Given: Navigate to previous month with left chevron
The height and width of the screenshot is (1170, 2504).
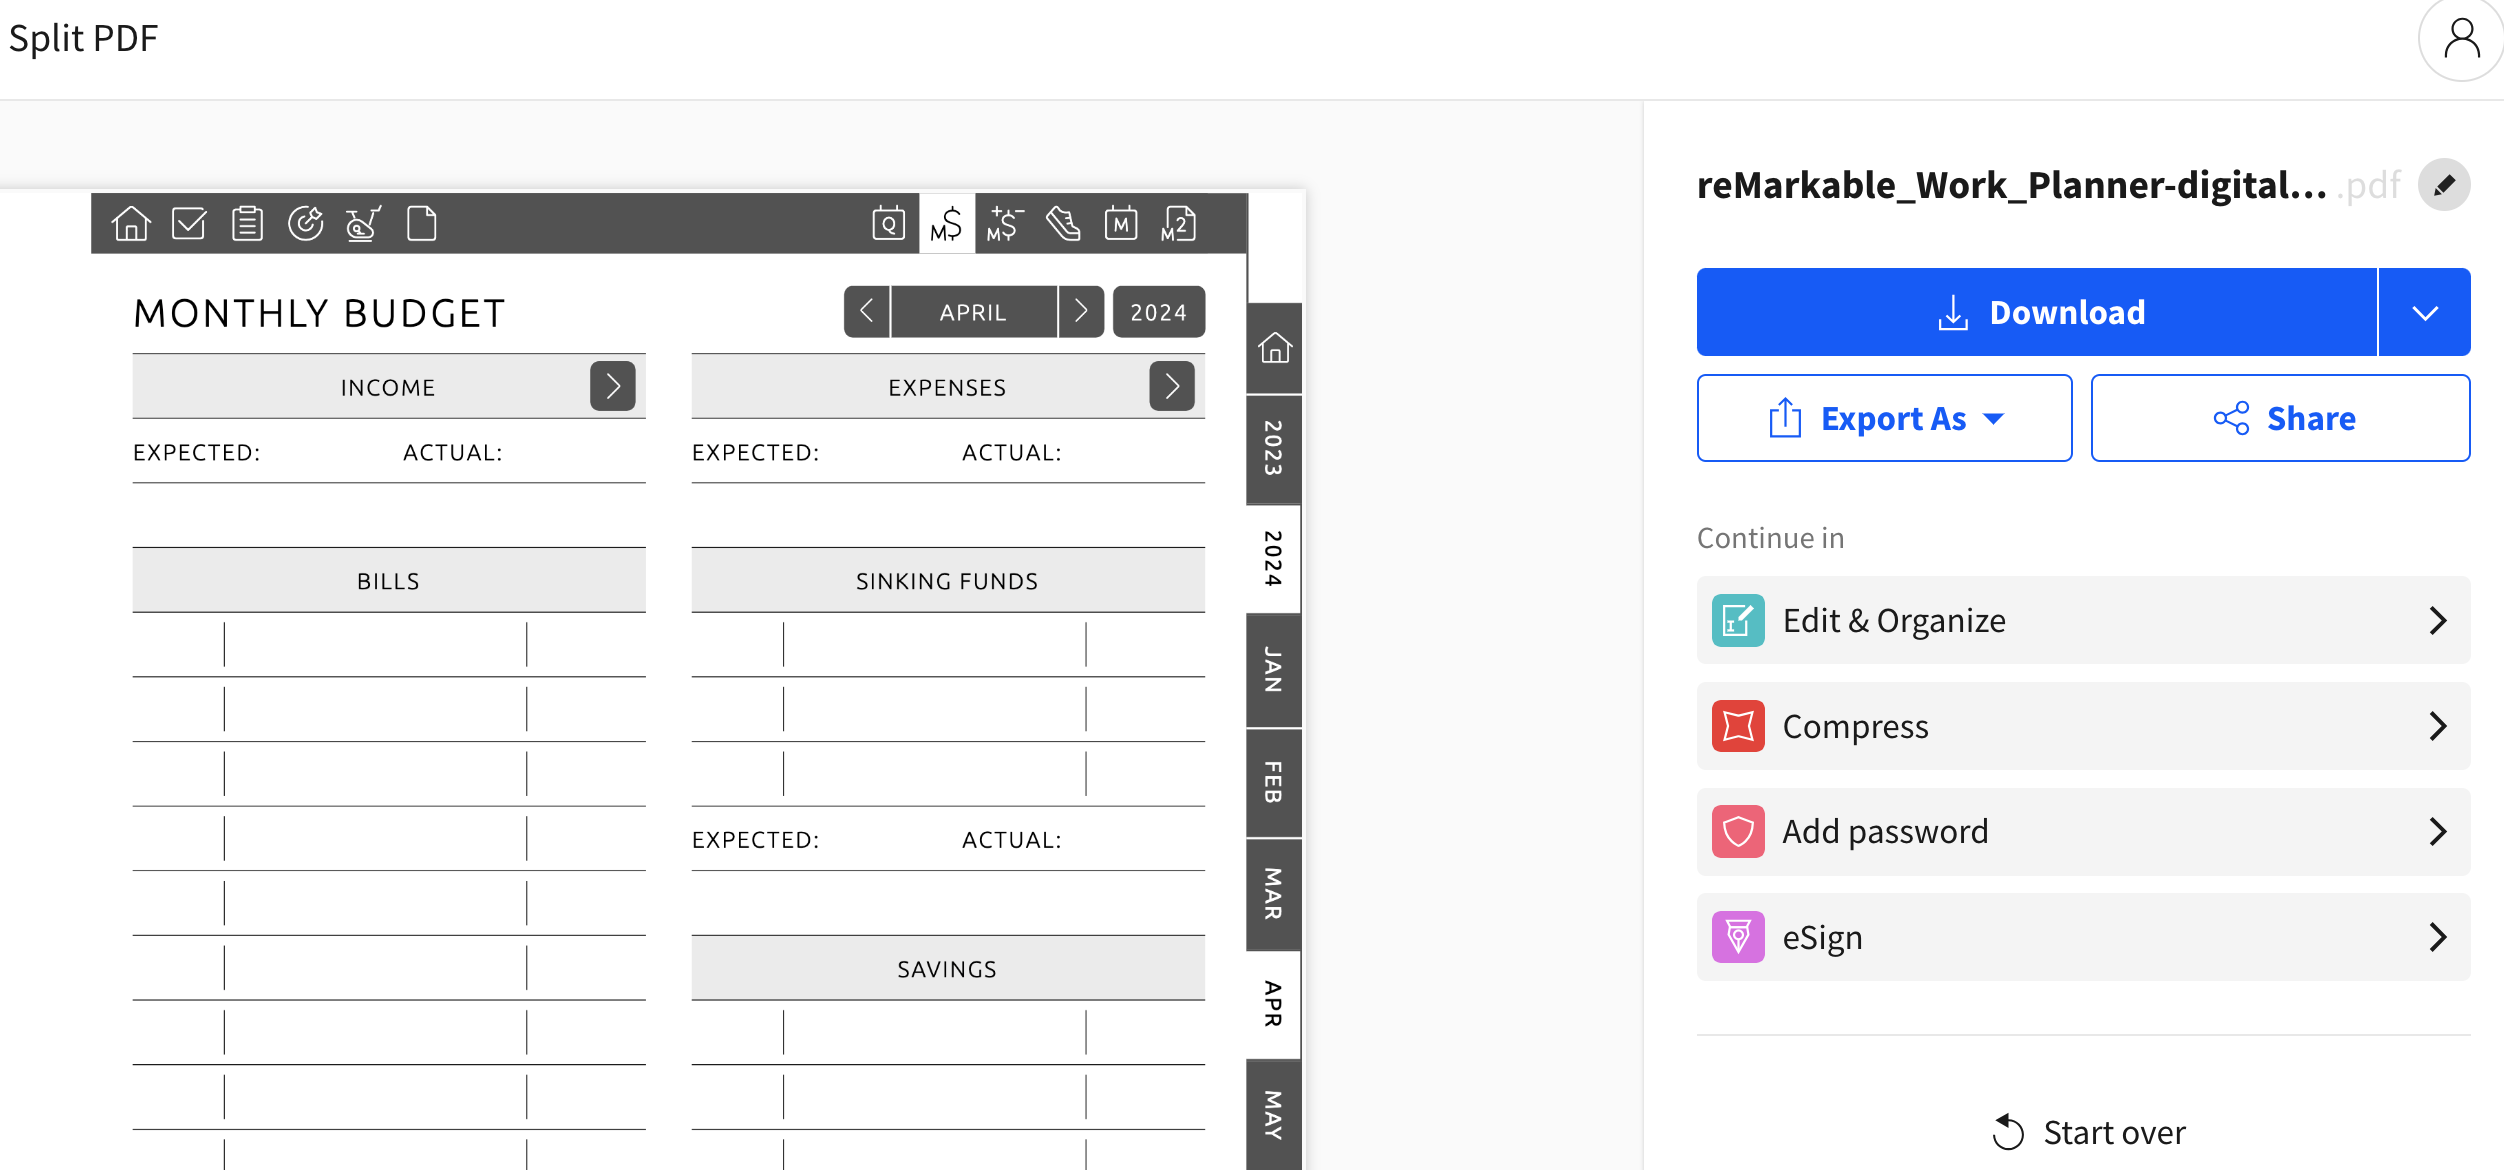Looking at the screenshot, I should coord(866,311).
